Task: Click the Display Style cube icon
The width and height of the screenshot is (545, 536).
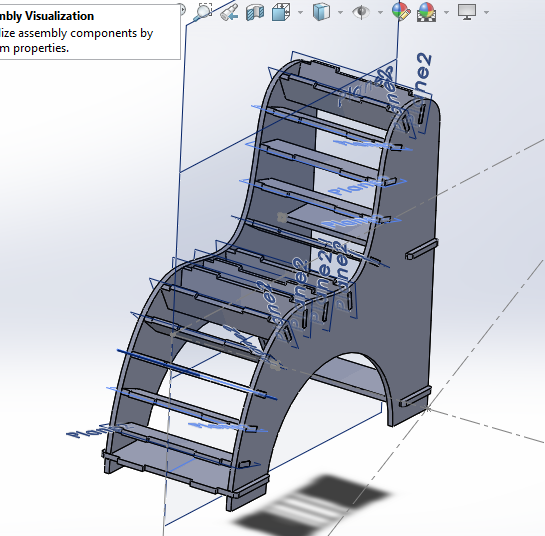Action: [322, 12]
